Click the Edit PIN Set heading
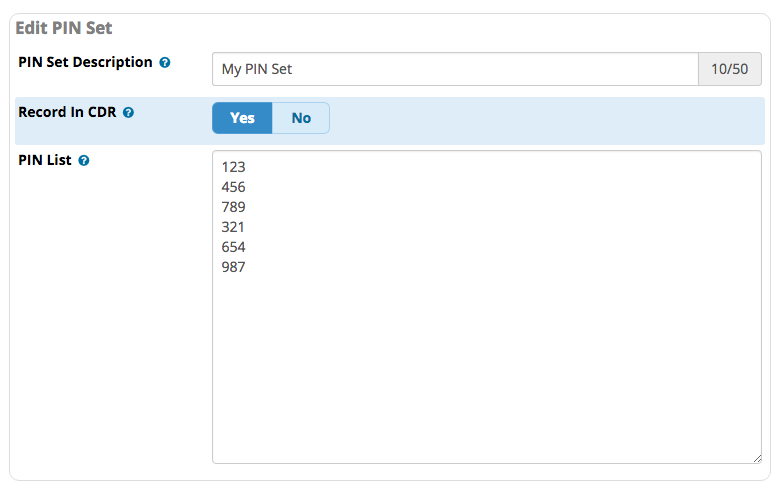Screen dimensions: 778x488 tap(64, 28)
